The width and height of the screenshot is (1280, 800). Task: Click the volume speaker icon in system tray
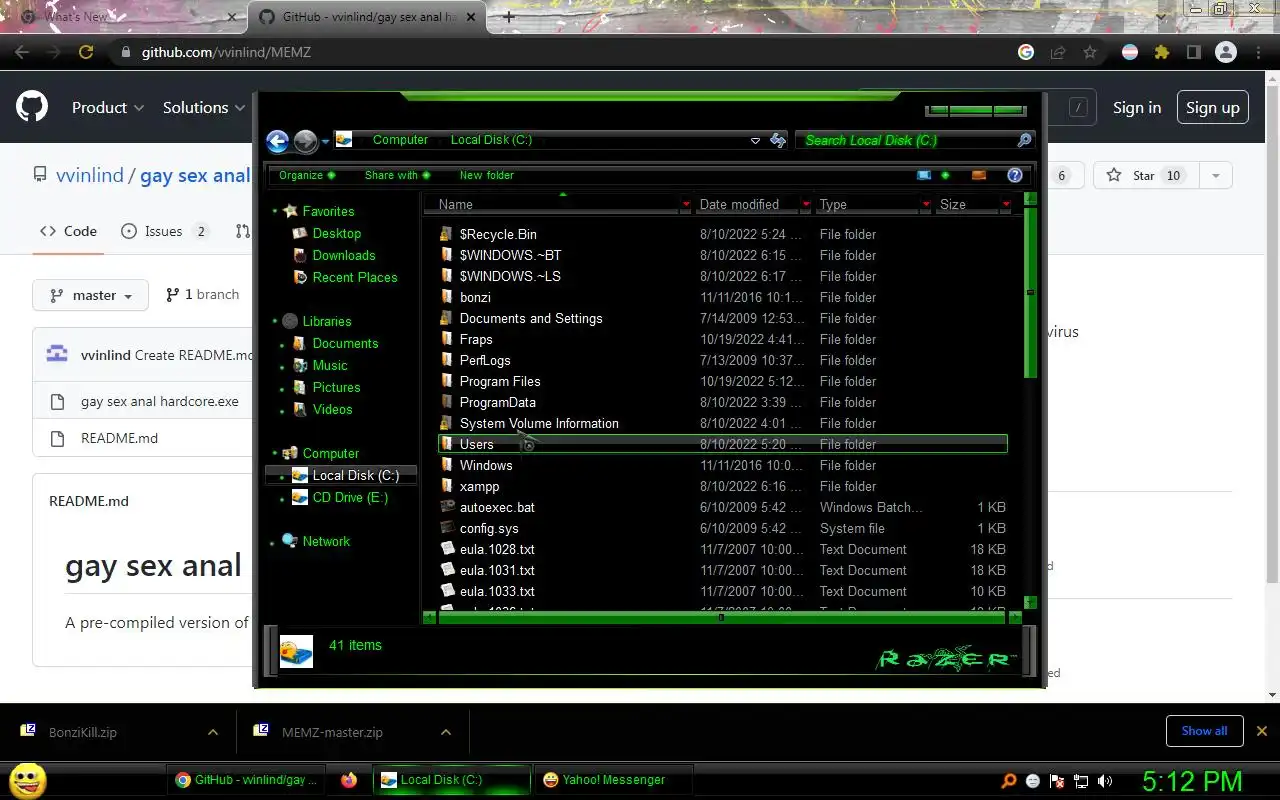(x=1105, y=781)
